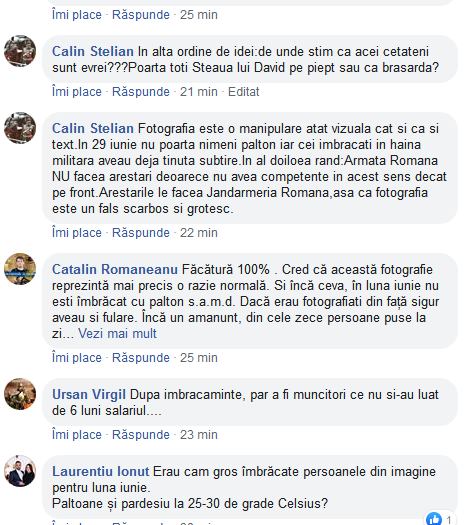Open the 23 min timestamp on Ursan's comment
The width and height of the screenshot is (467, 525).
199,435
